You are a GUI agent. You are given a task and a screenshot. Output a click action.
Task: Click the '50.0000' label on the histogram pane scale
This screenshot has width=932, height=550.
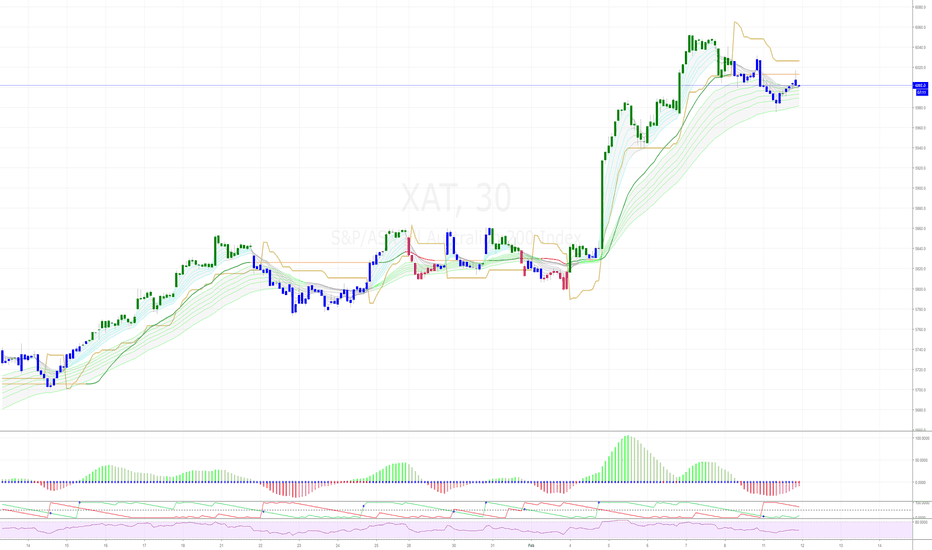click(x=922, y=460)
